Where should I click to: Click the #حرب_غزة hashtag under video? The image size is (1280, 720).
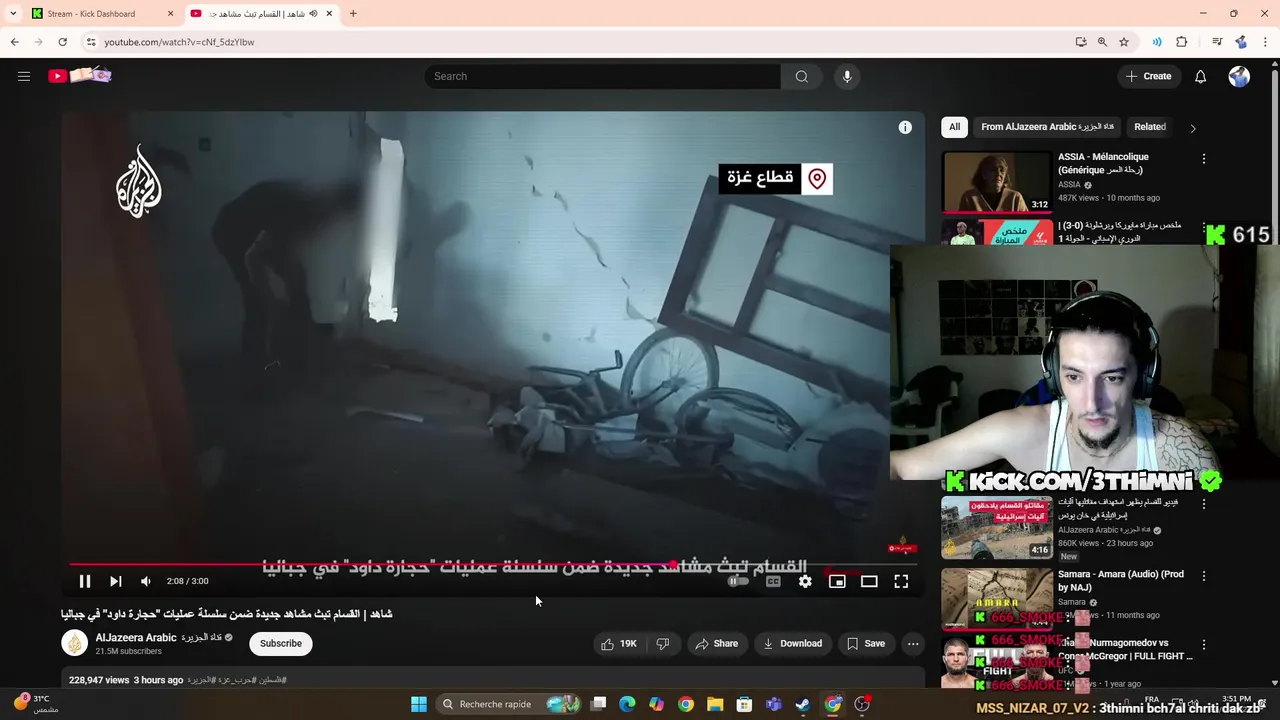point(238,680)
